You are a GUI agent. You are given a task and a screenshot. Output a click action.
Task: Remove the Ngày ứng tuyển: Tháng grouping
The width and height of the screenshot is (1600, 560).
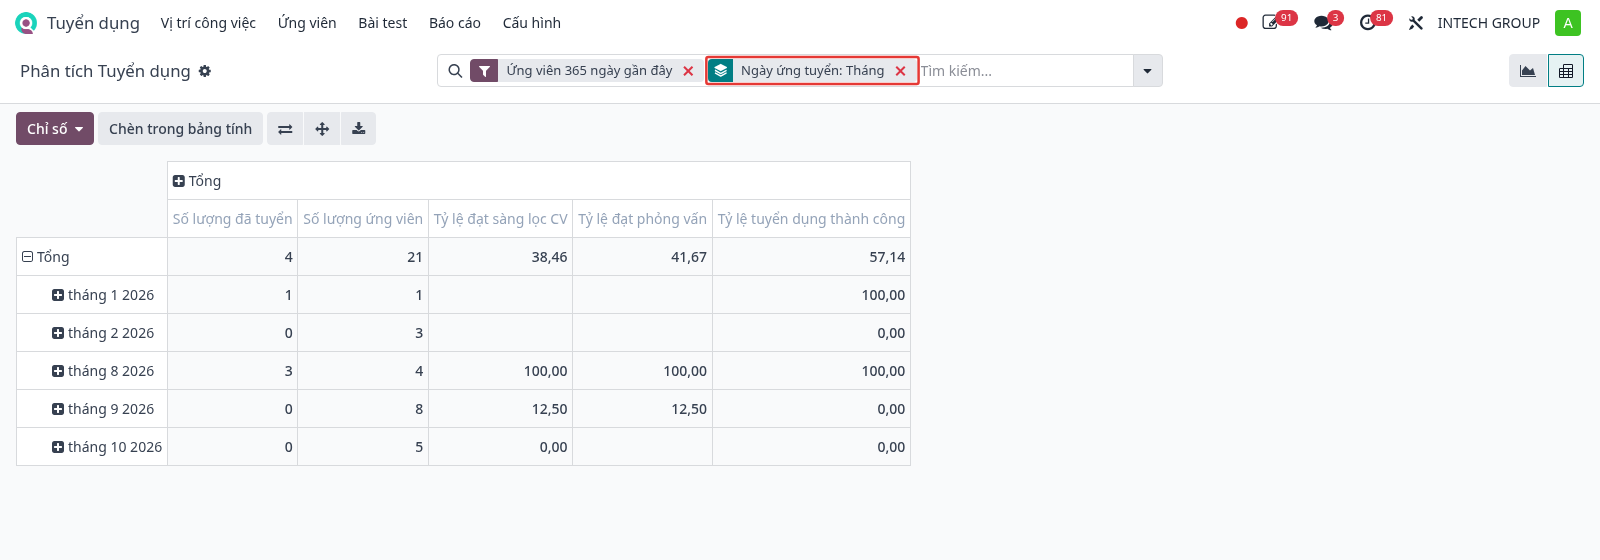900,71
